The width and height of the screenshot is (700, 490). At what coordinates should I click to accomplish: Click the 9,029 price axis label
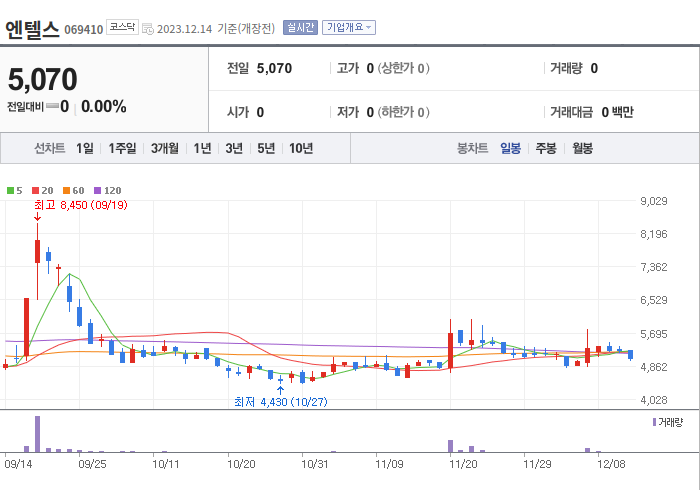(x=654, y=201)
